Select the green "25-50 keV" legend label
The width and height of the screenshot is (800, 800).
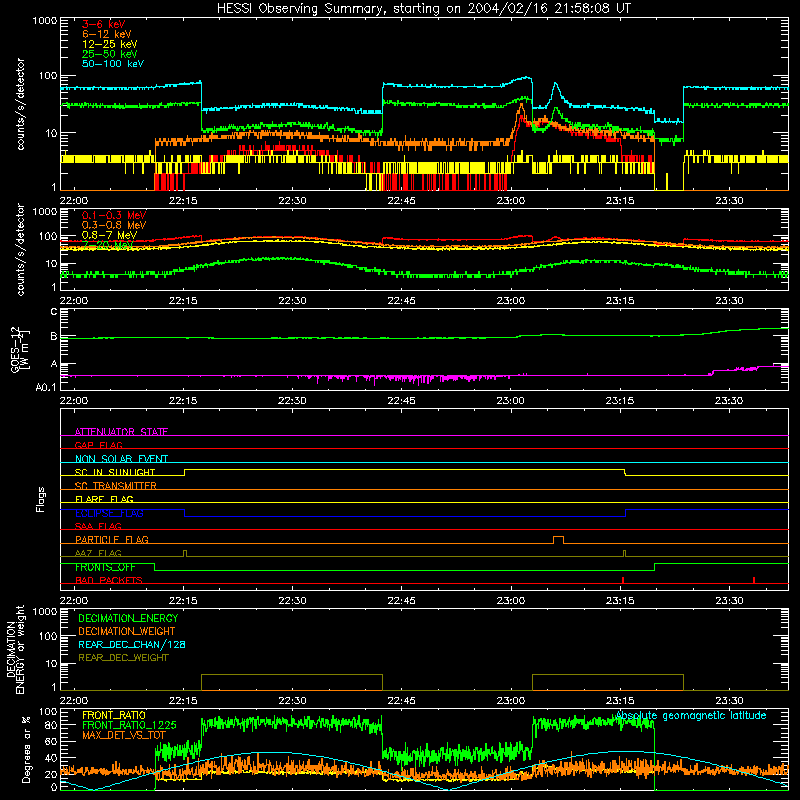[x=110, y=54]
